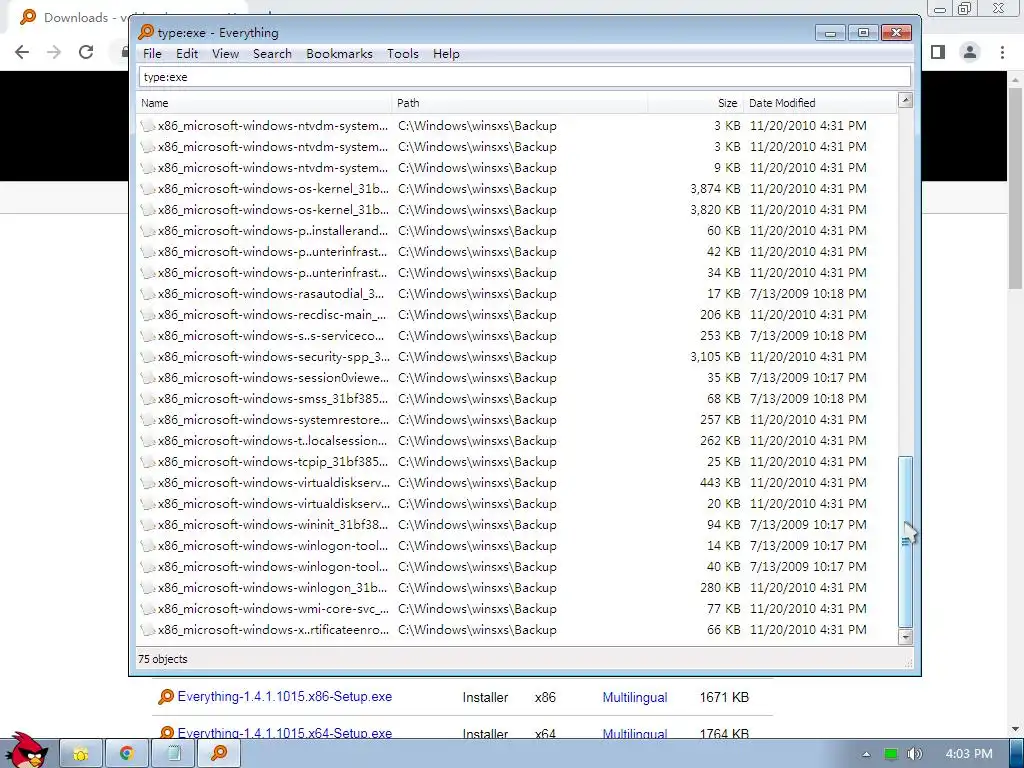Screen dimensions: 1024x768
Task: Select the wmi-core-svc file icon
Action: tap(148, 609)
